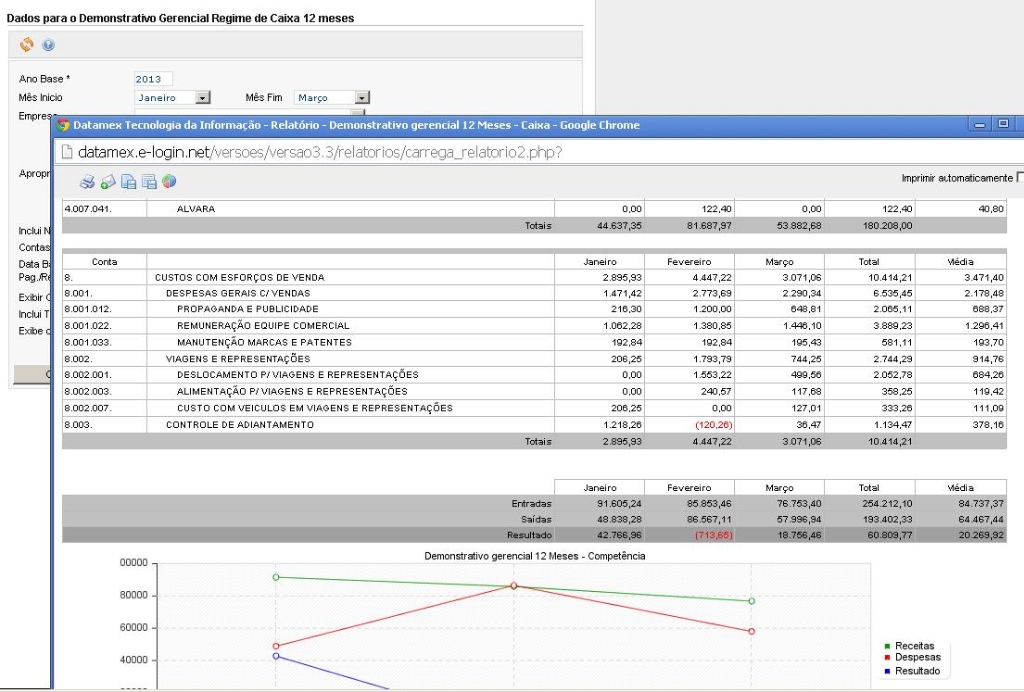Click the Despesas legend entry in chart
Viewport: 1024px width, 692px height.
coord(912,657)
